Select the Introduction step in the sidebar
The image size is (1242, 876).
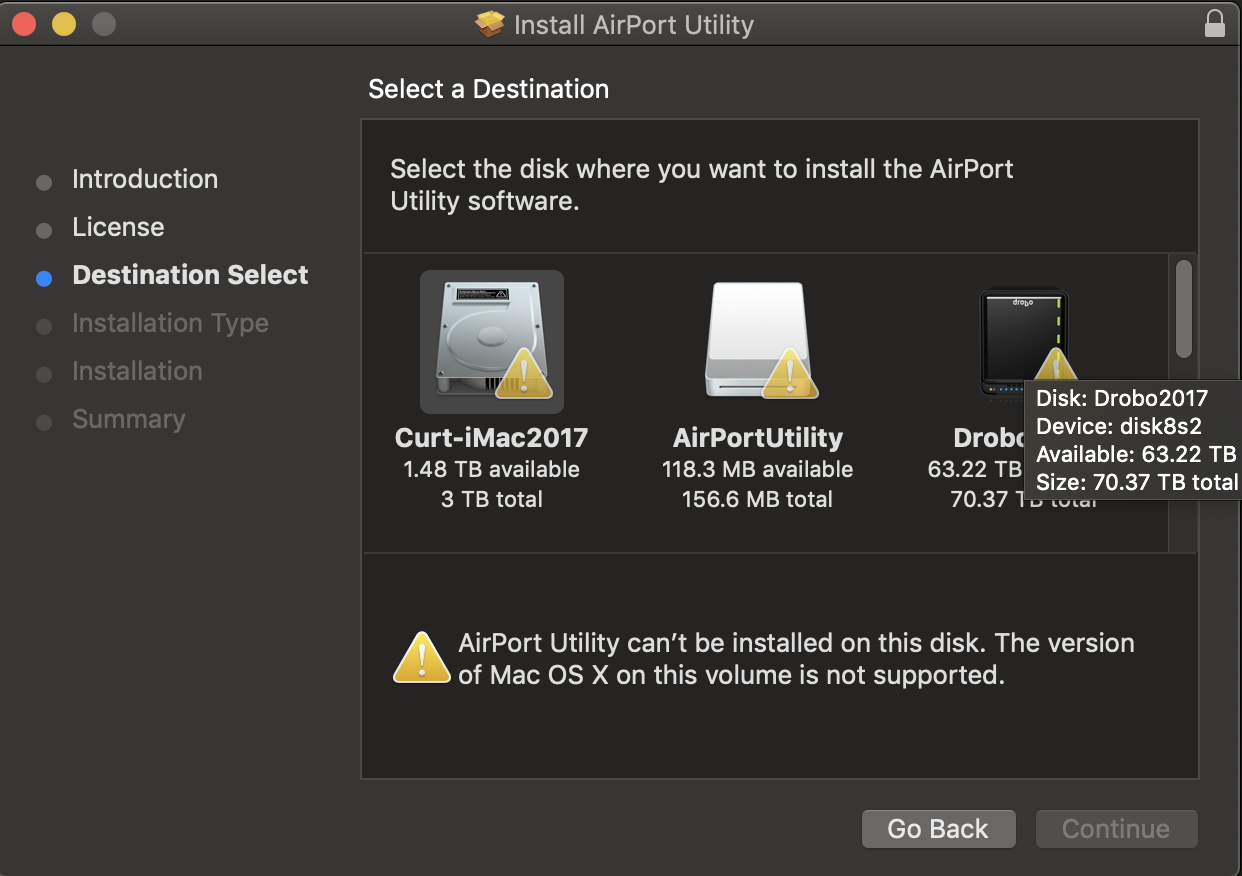[x=145, y=179]
